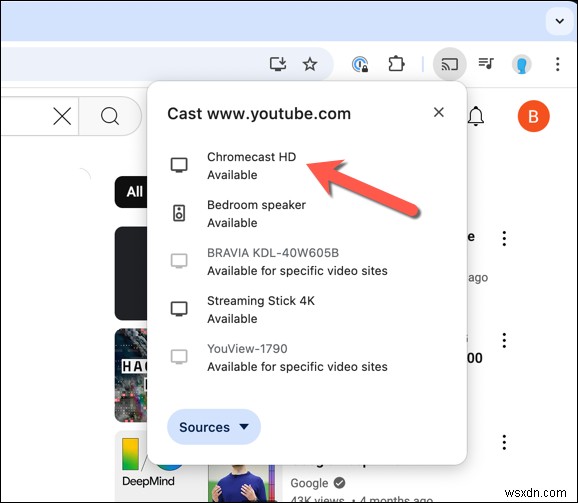
Task: Select the All filter chip on YouTube
Action: [131, 192]
